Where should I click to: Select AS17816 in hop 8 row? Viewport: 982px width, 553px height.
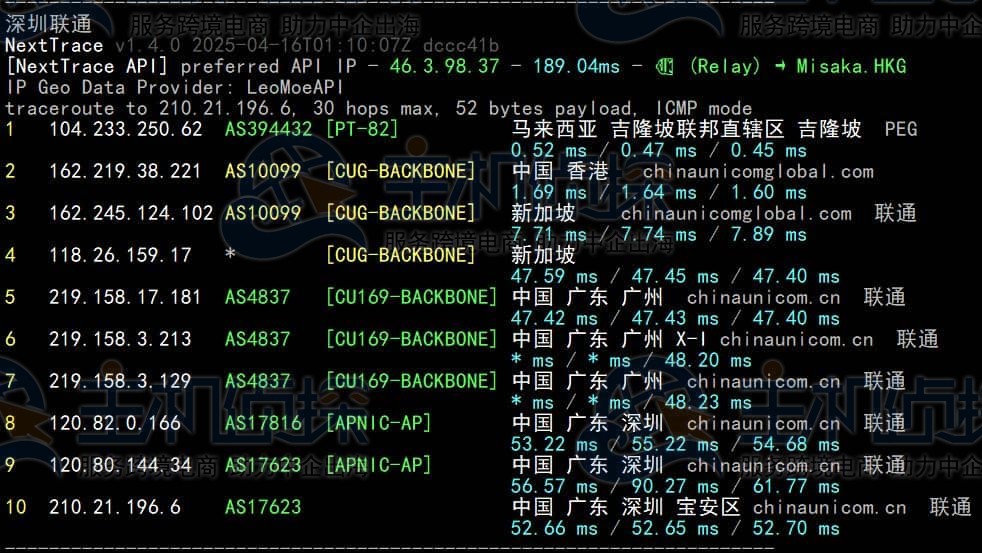(263, 423)
